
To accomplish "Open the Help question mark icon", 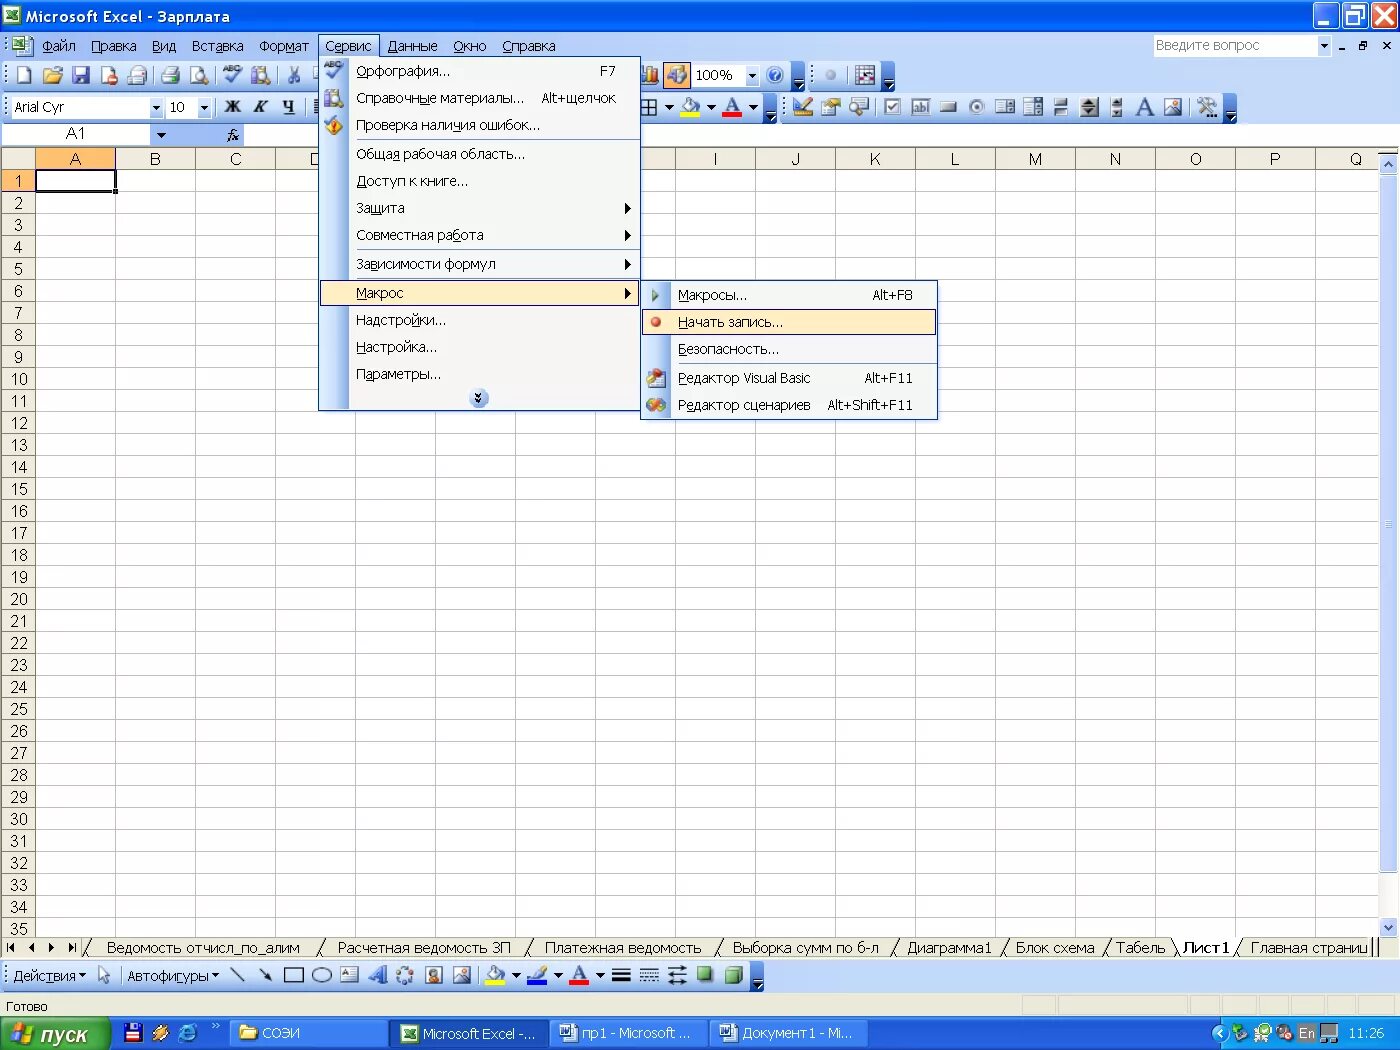I will click(775, 75).
